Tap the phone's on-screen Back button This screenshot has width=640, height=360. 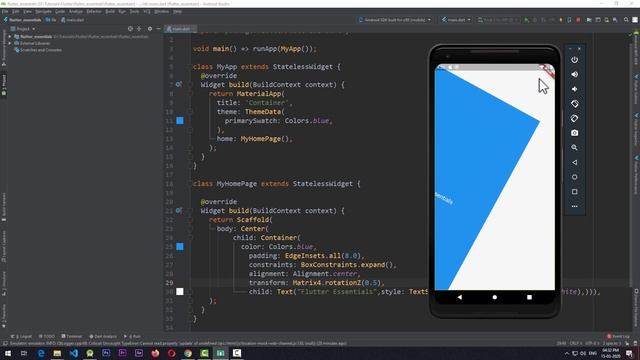click(x=460, y=297)
